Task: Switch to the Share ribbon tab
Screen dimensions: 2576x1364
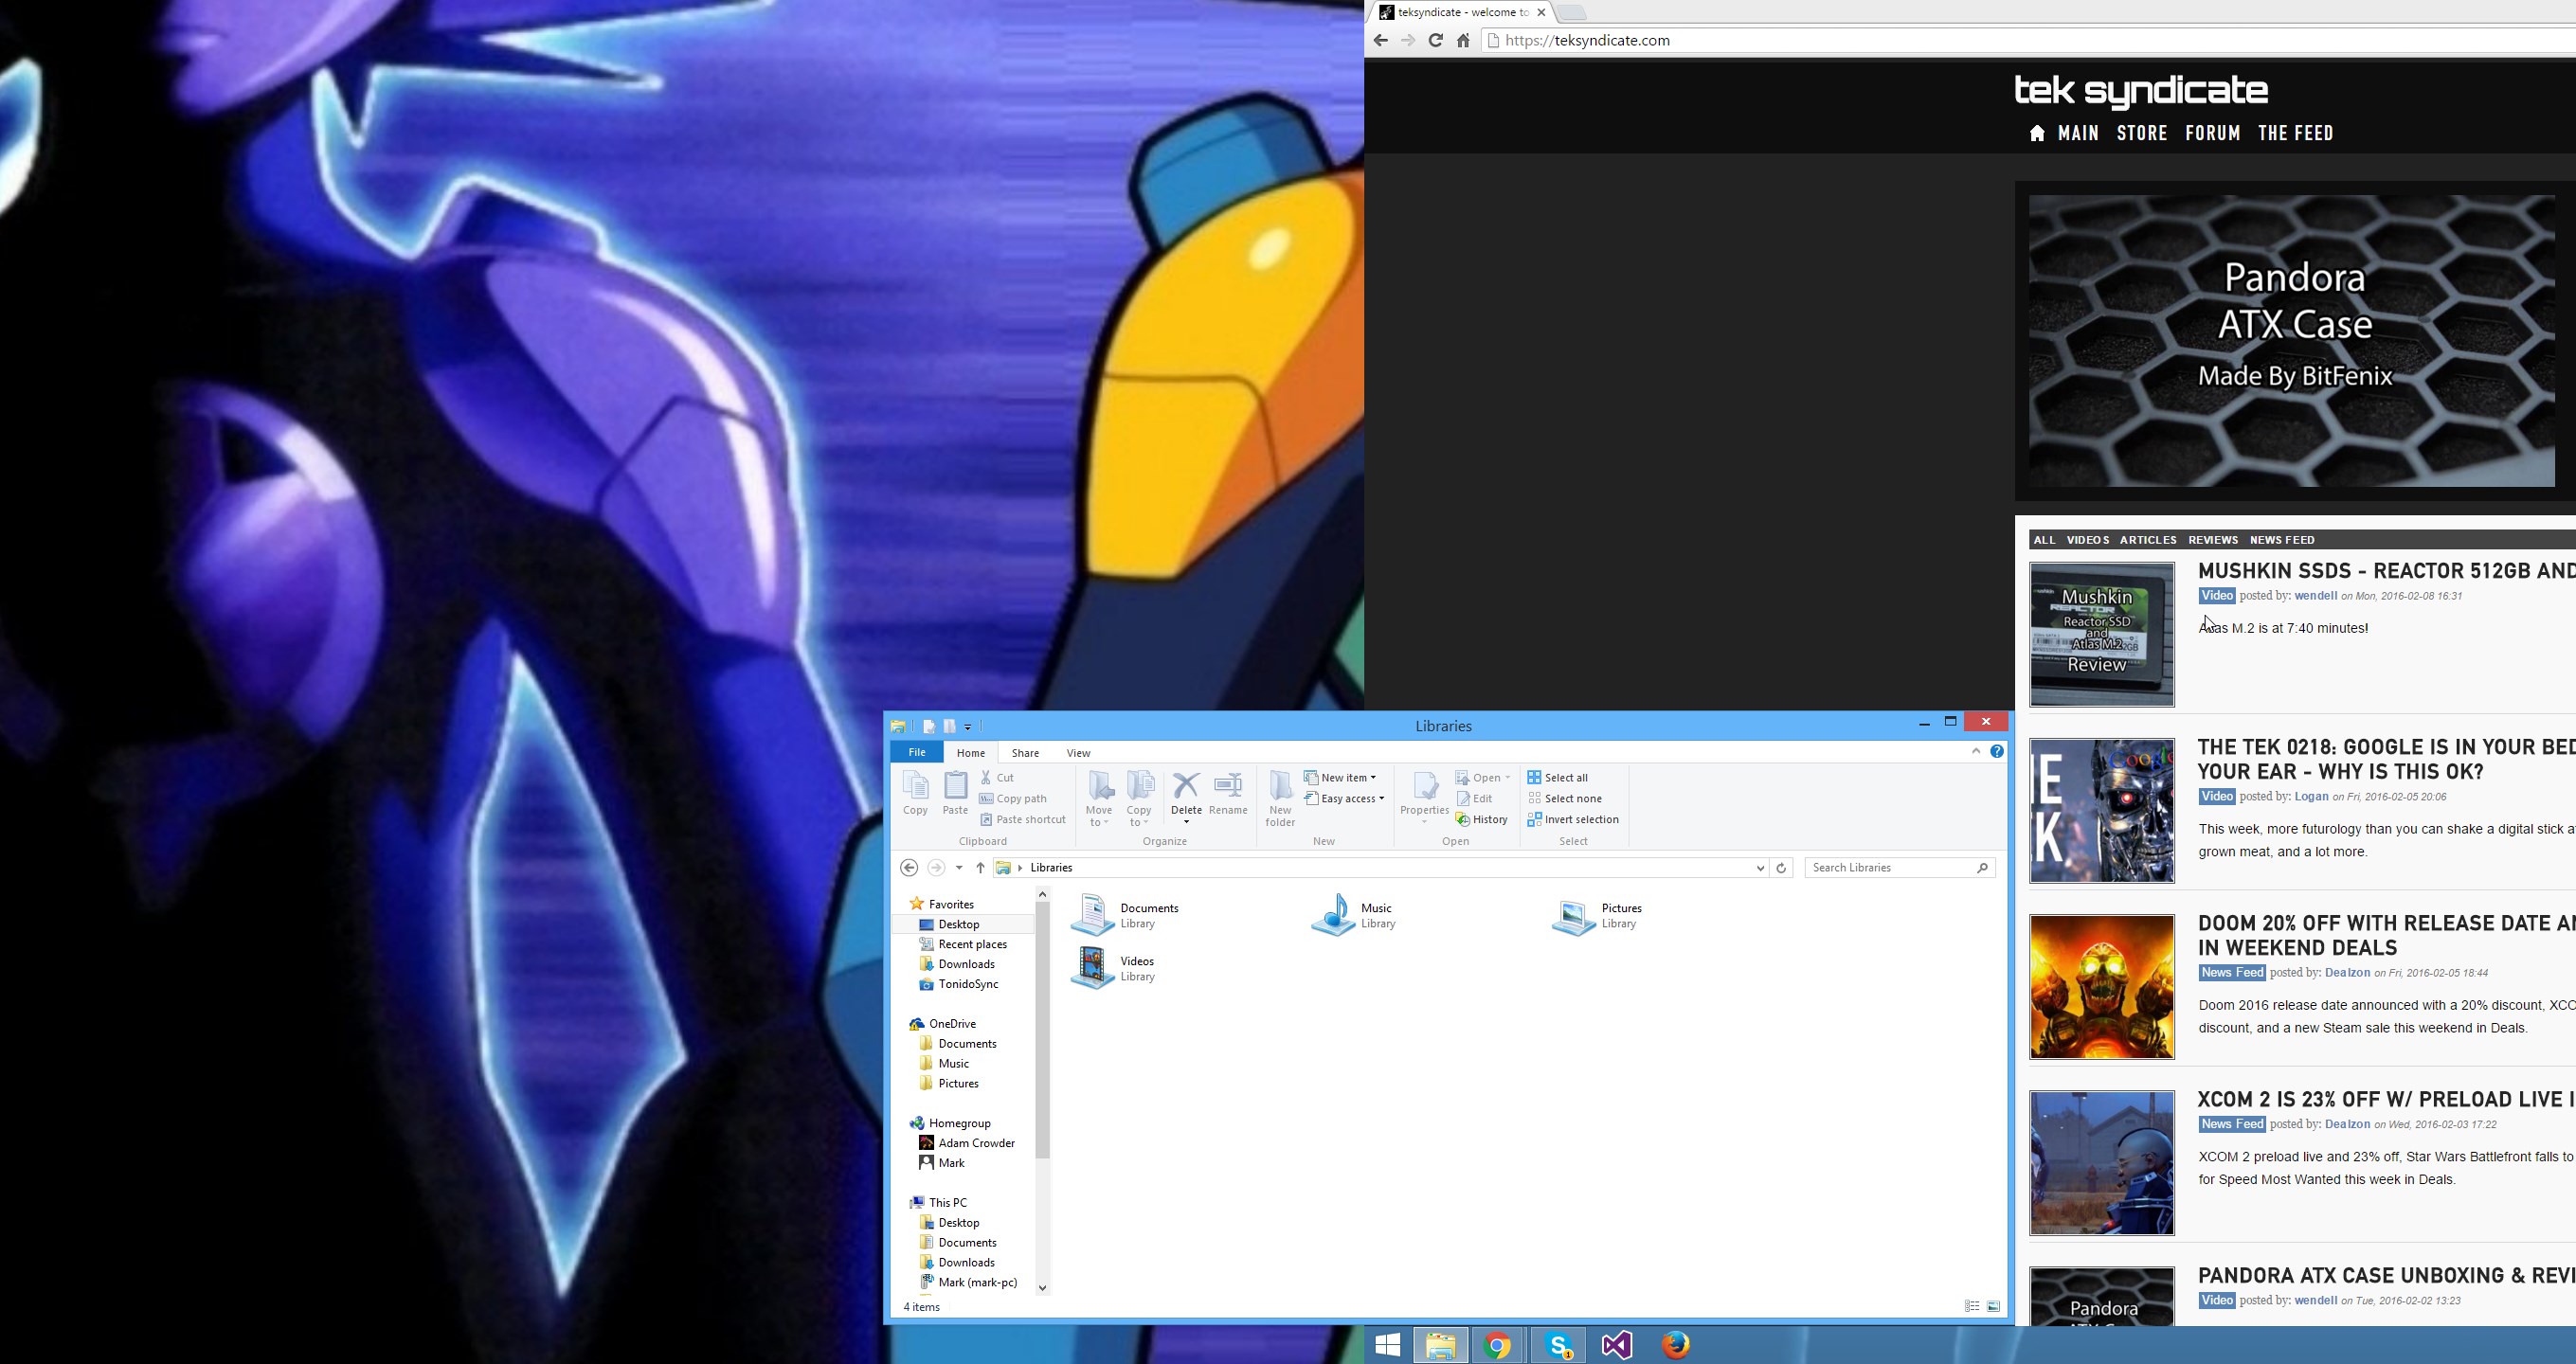Action: point(1025,753)
